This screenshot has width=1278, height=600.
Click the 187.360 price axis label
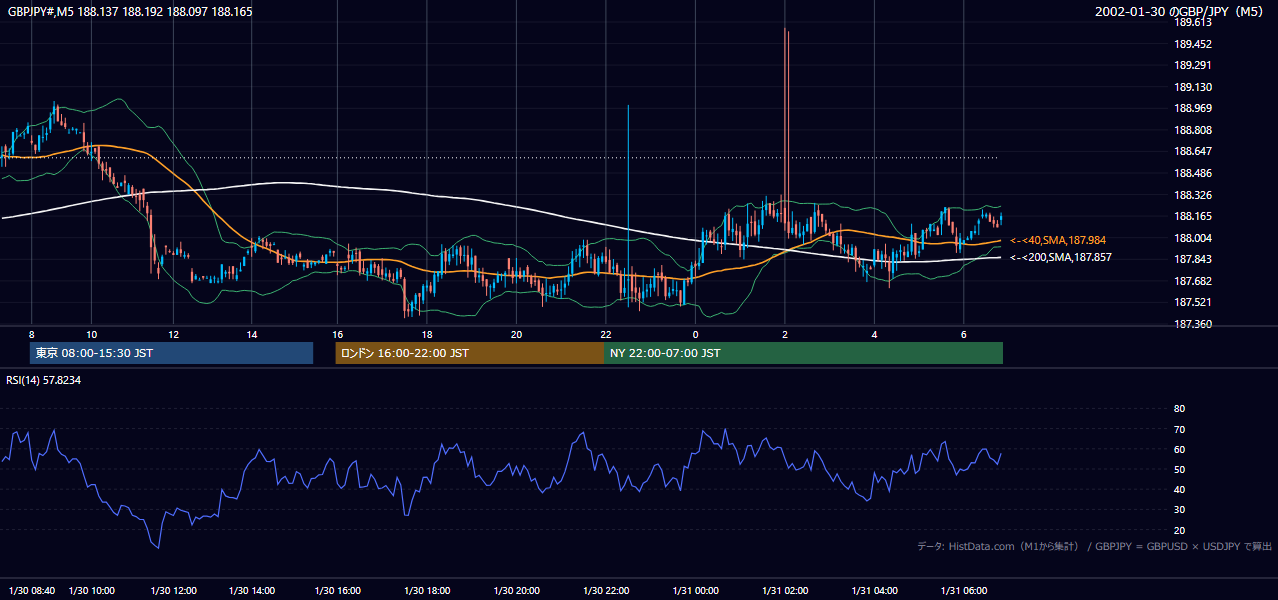(x=1193, y=324)
